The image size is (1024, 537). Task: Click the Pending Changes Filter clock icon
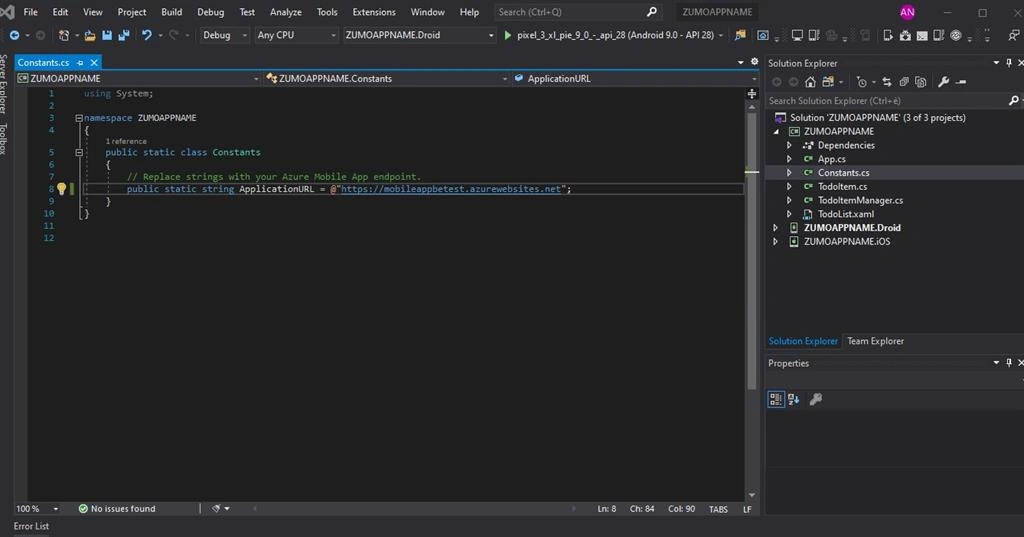tap(862, 82)
